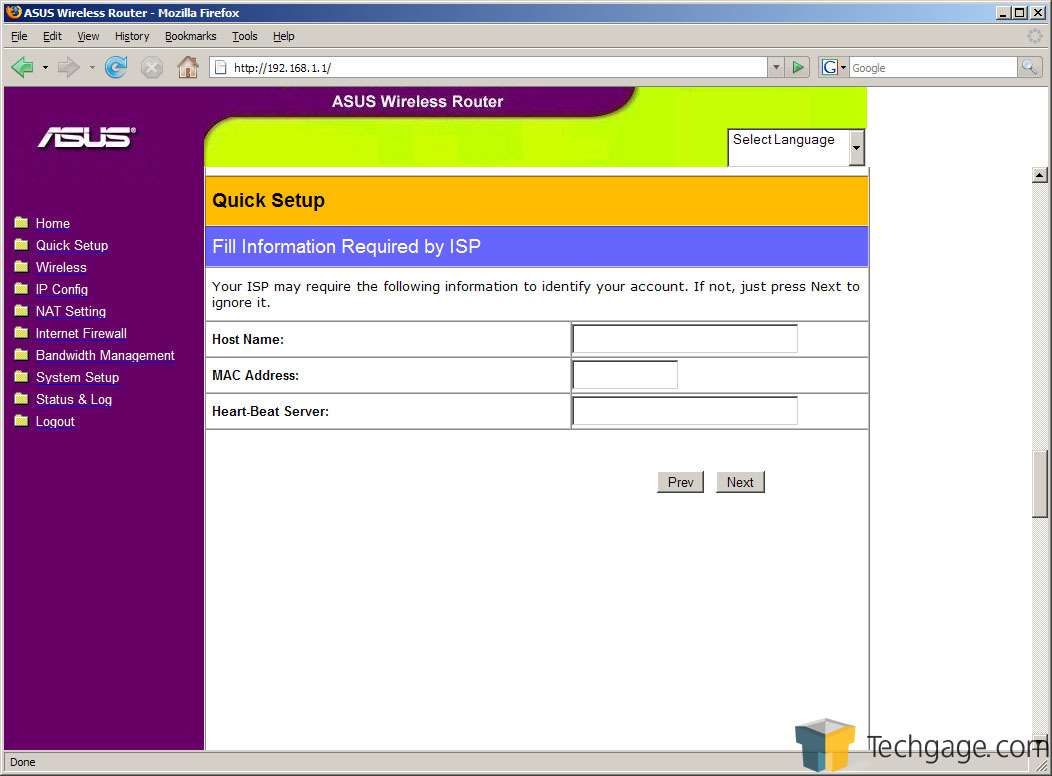The image size is (1052, 776).
Task: Click the folder icon beside Home
Action: coord(21,222)
